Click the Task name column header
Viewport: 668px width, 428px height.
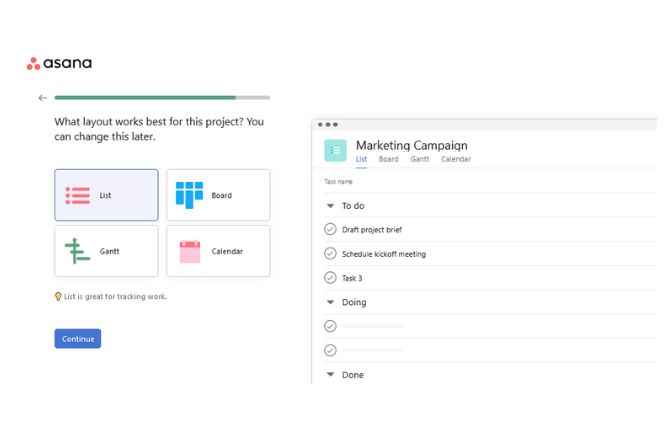[x=338, y=182]
